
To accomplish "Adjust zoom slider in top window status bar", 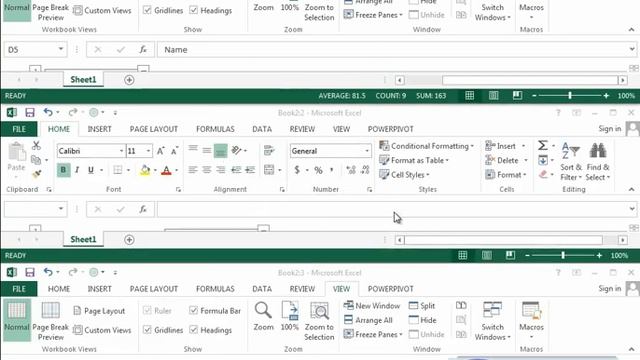I will [x=570, y=96].
